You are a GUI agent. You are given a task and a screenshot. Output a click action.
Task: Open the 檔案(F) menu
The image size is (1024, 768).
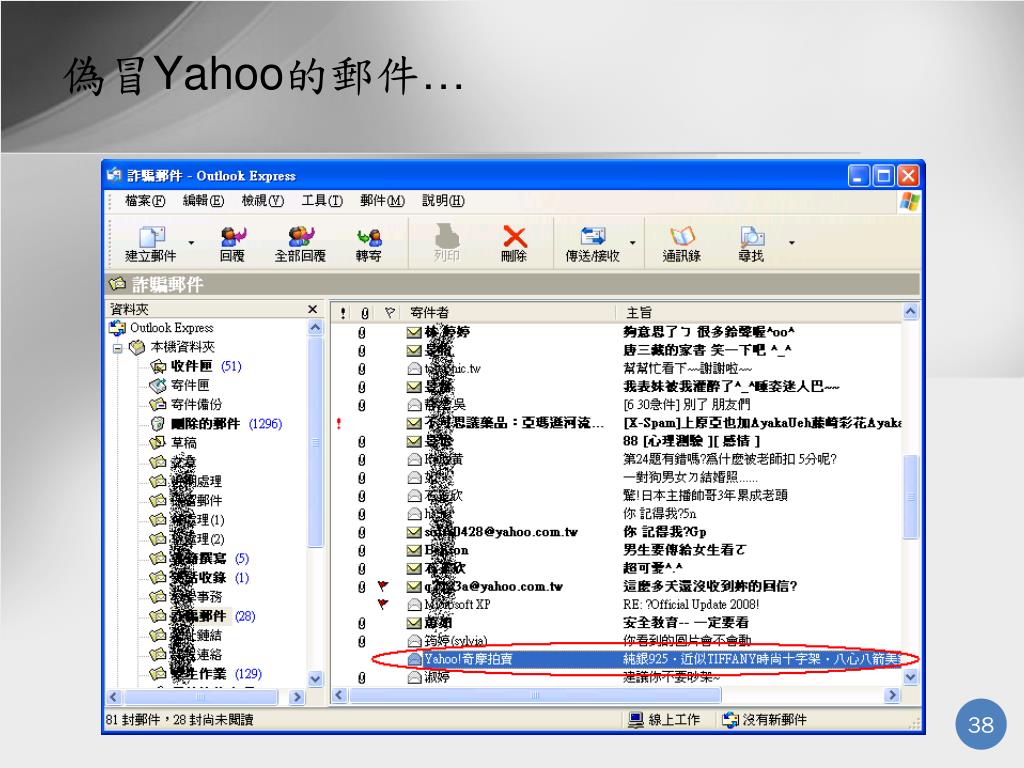tap(145, 200)
